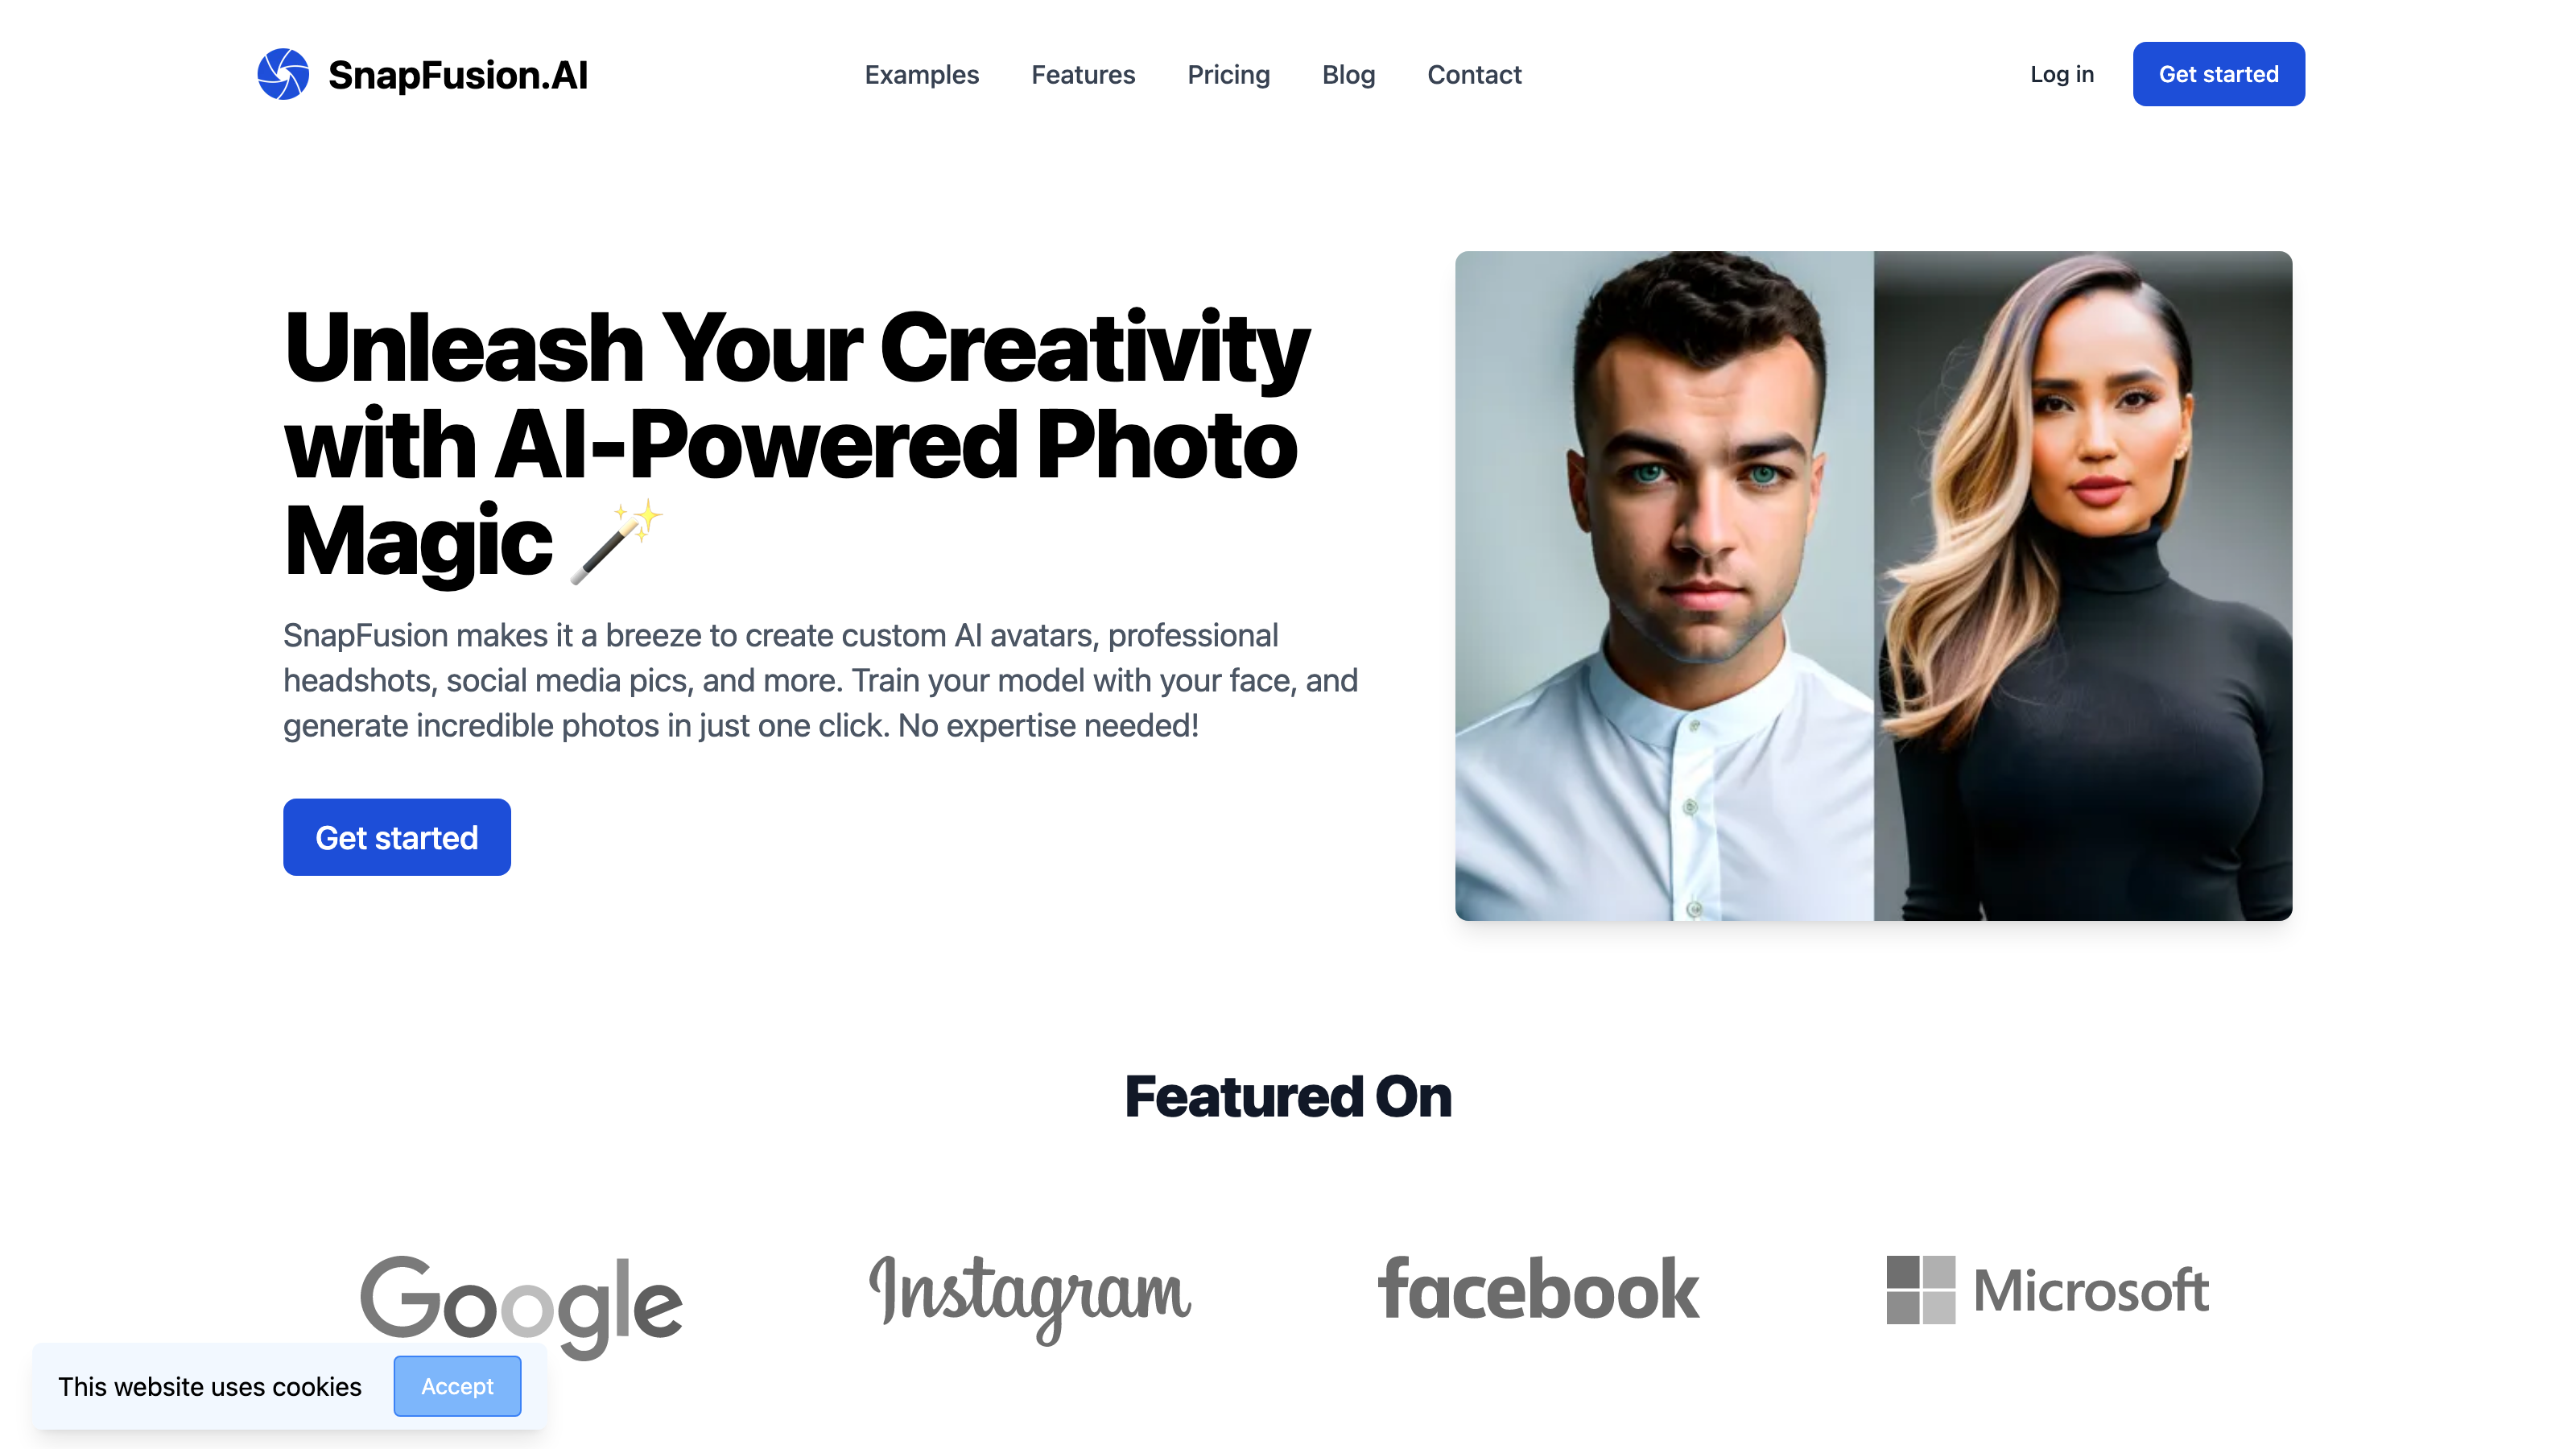Click the Examples navigation menu item
Screen dimensions: 2576x1449
click(x=922, y=74)
